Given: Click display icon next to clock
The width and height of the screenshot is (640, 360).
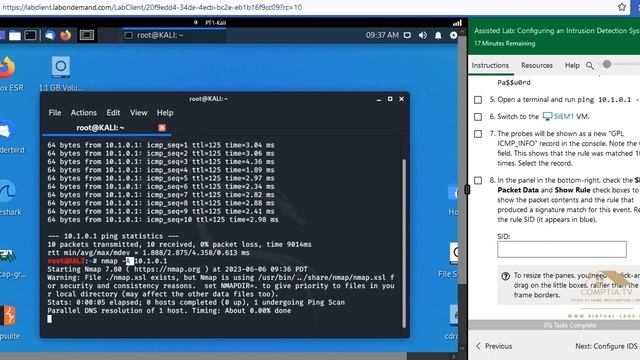Looking at the screenshot, I should coord(407,36).
